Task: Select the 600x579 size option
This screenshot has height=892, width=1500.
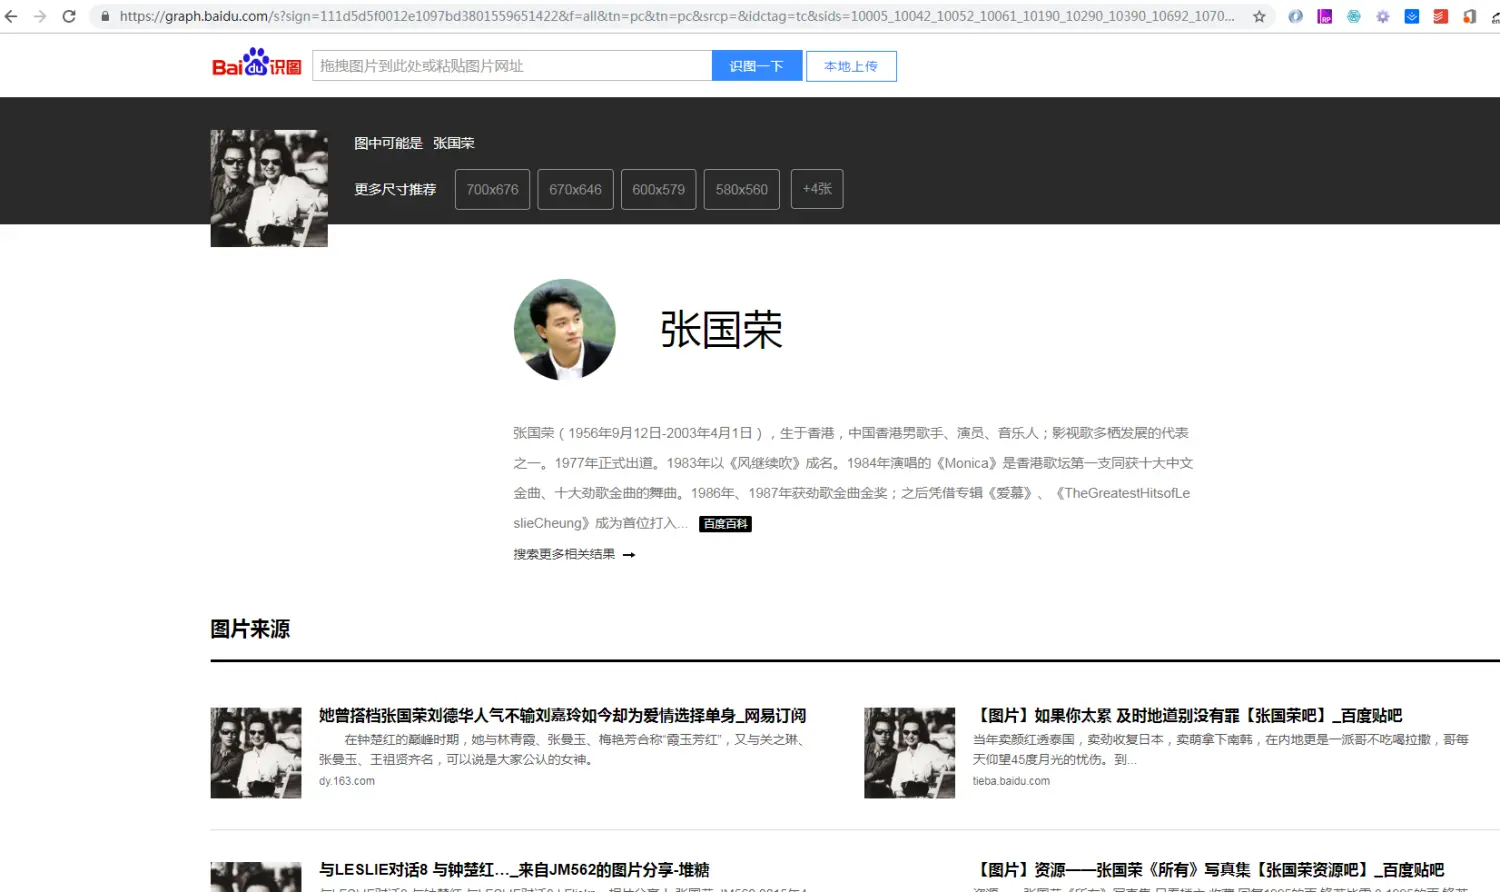Action: tap(658, 189)
